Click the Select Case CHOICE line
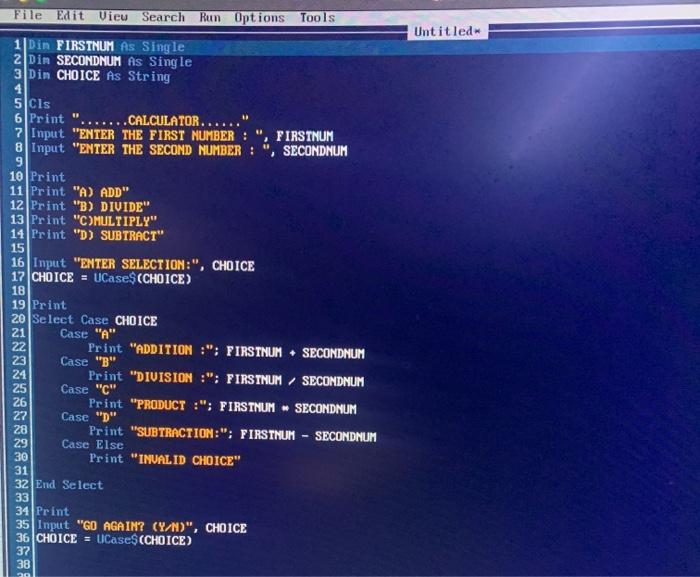Screen dimensions: 700x577 (x=94, y=320)
